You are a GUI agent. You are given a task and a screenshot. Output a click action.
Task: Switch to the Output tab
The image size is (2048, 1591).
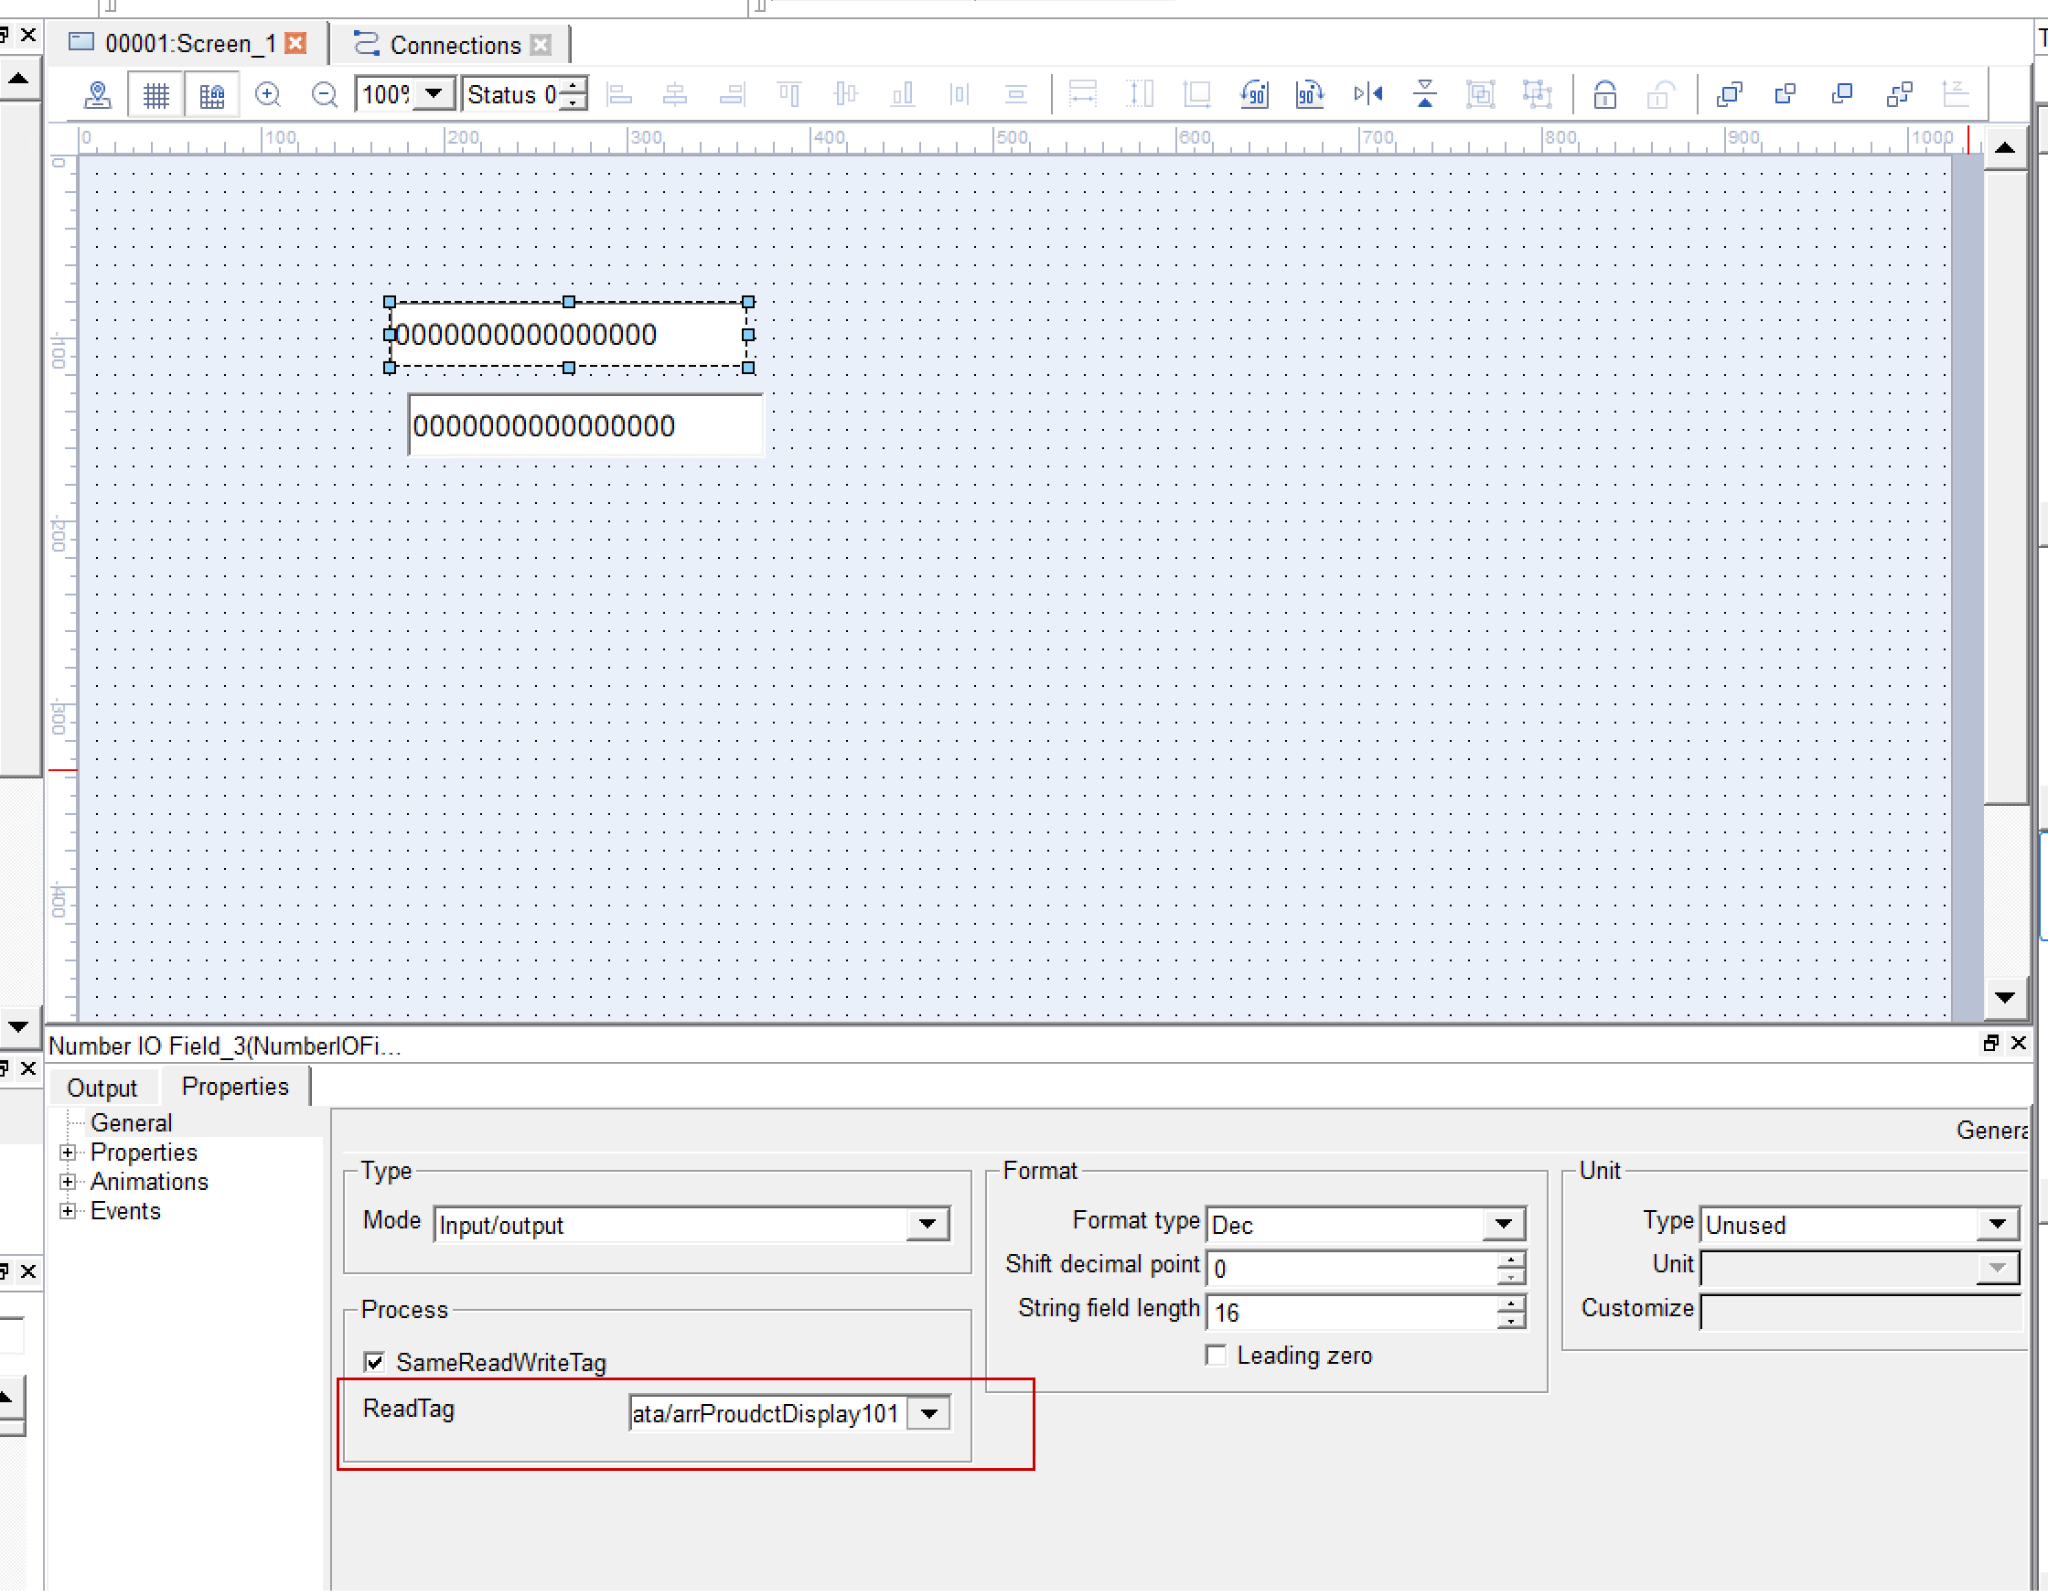[x=101, y=1088]
